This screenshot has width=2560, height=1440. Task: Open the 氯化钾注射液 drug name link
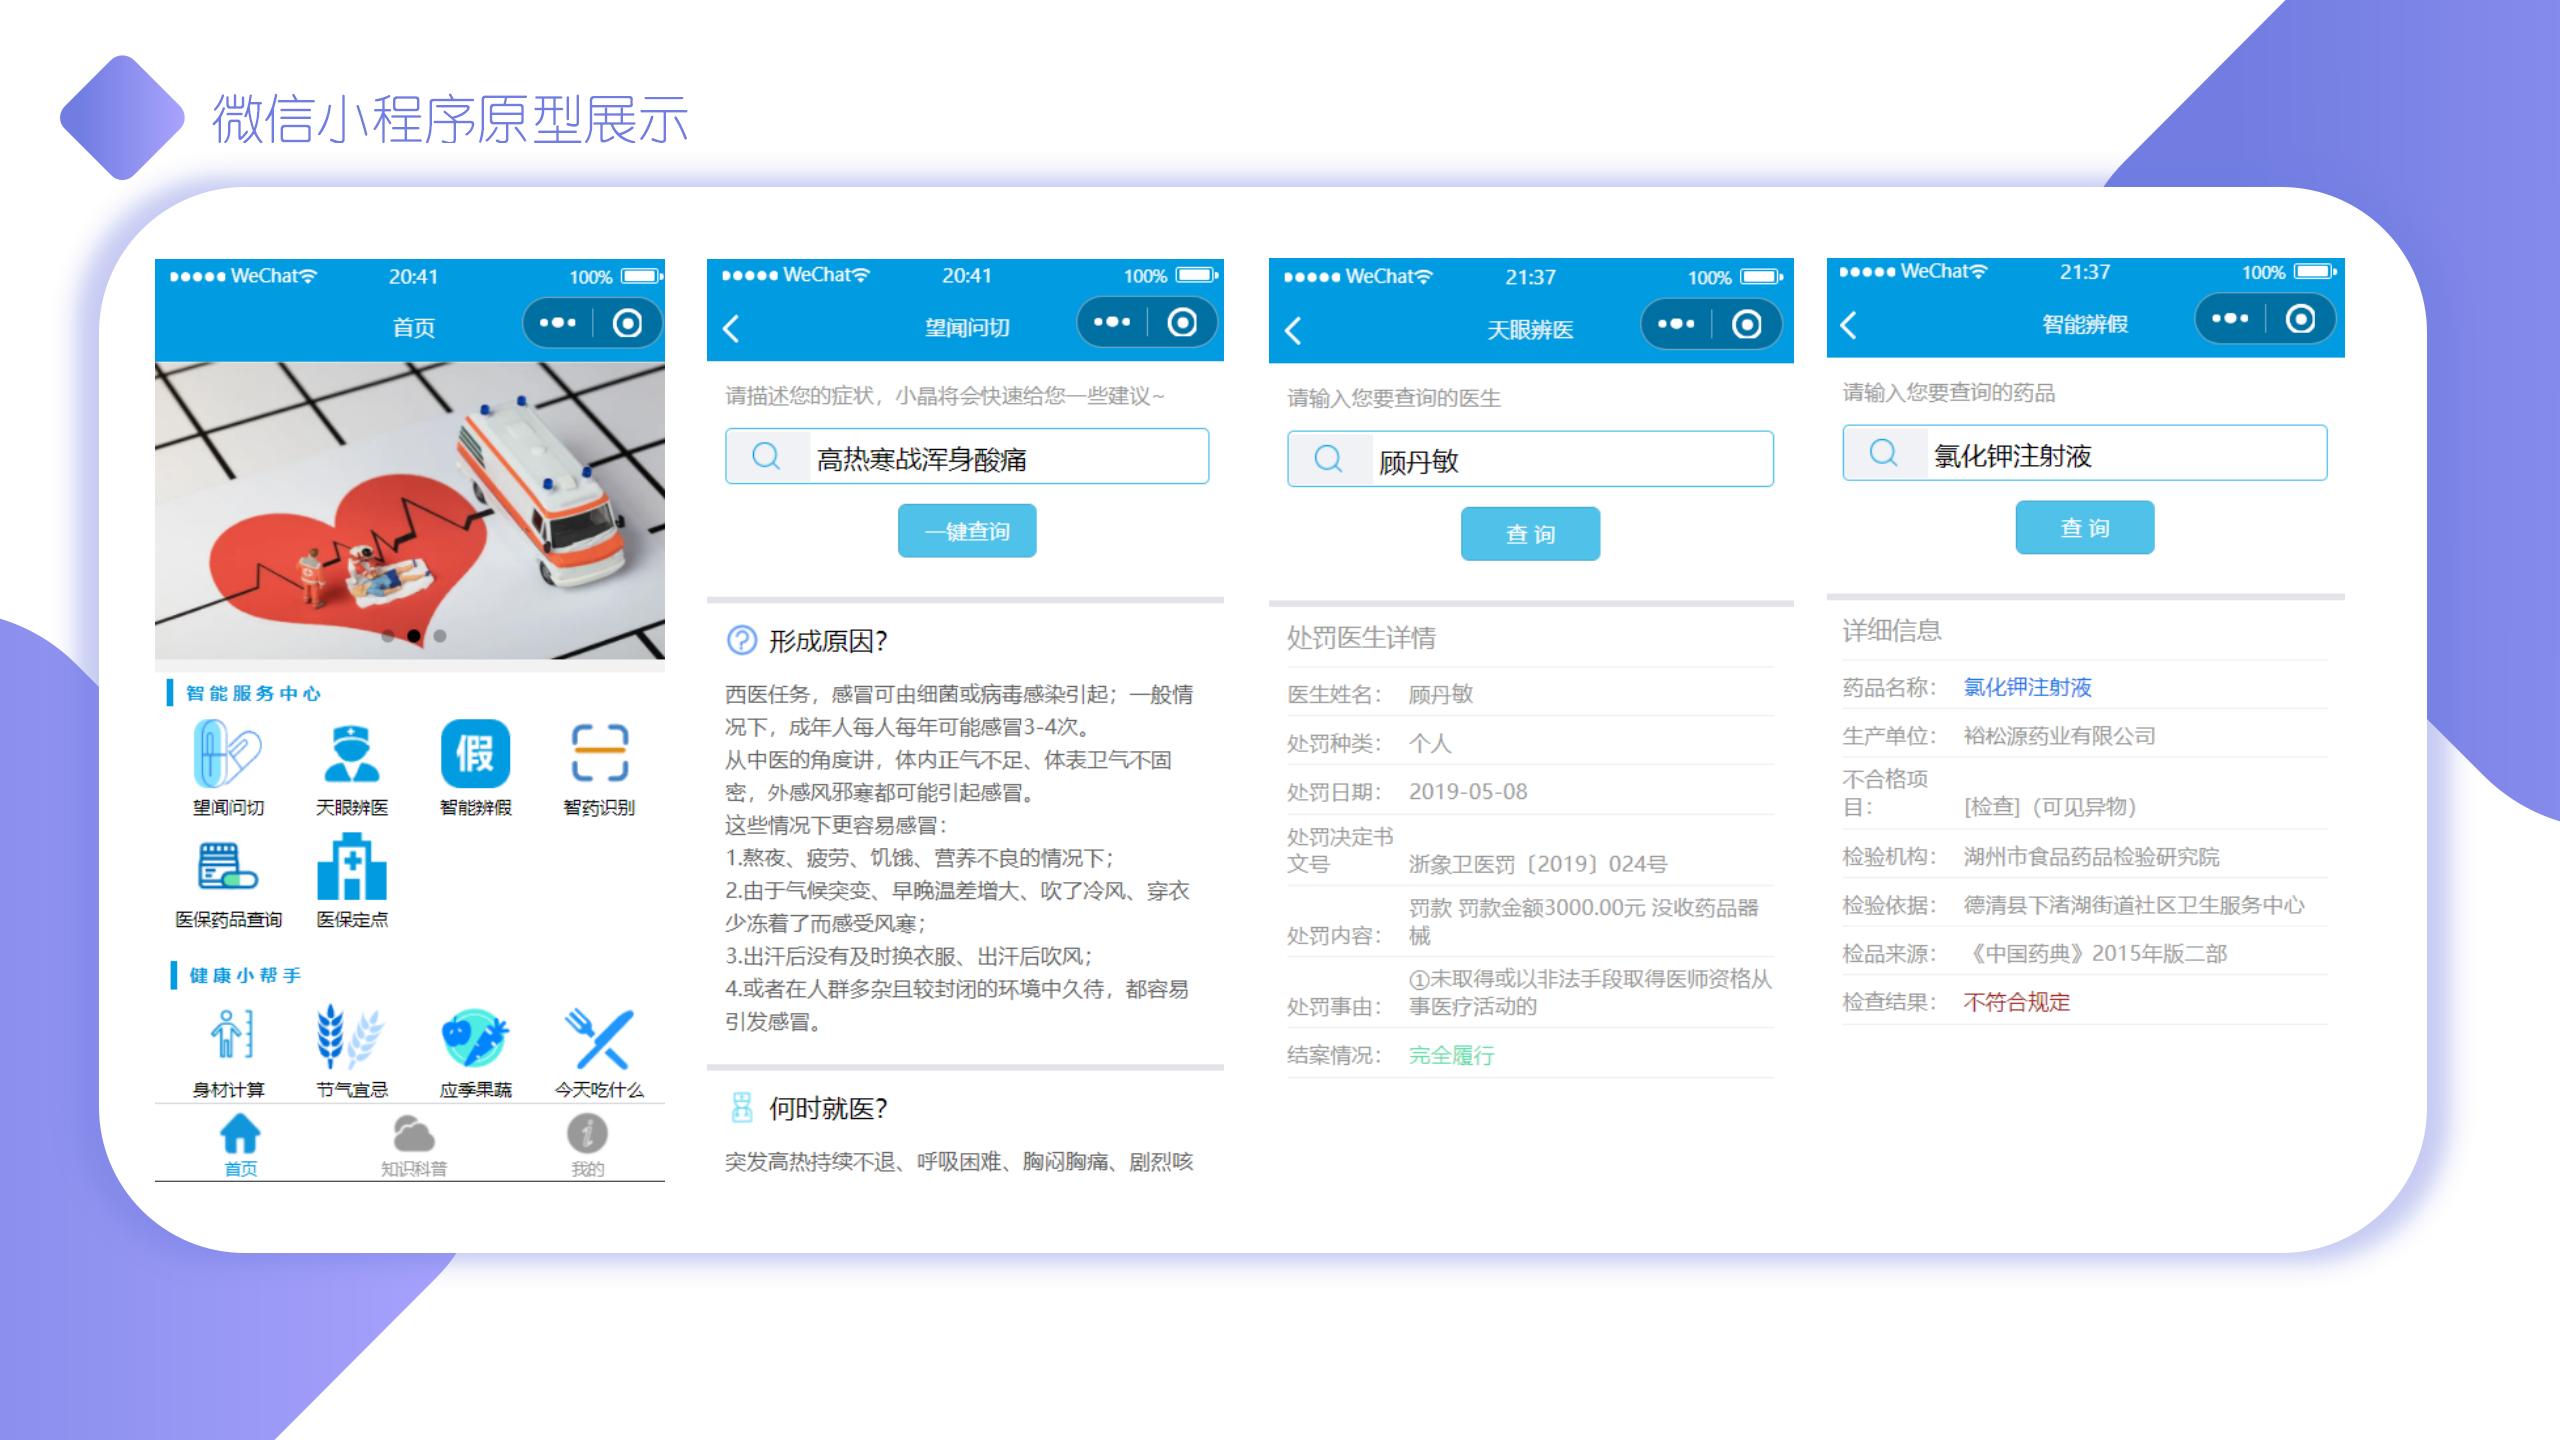pos(2027,687)
